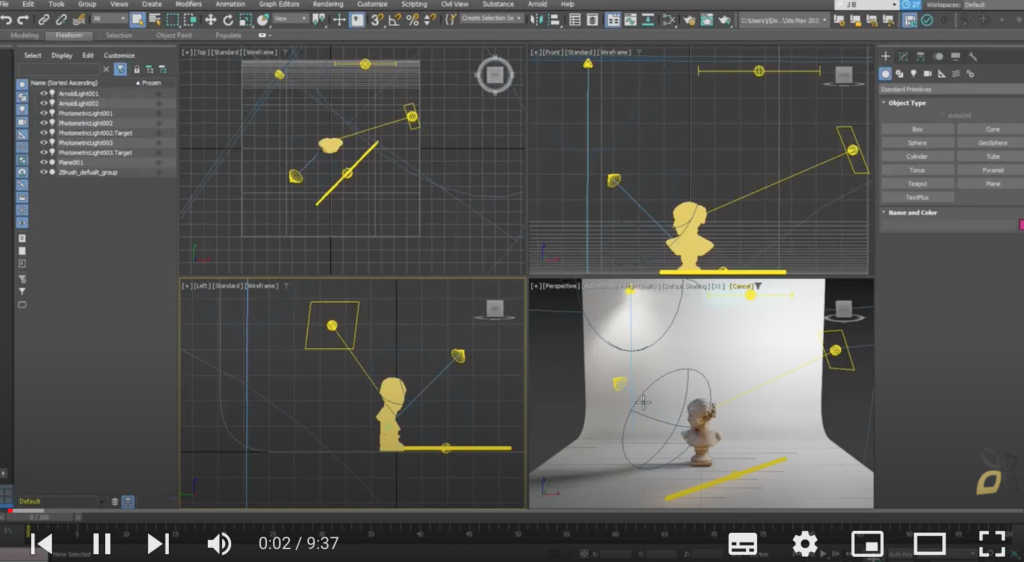
Task: Open the Arnold menu
Action: click(x=537, y=5)
